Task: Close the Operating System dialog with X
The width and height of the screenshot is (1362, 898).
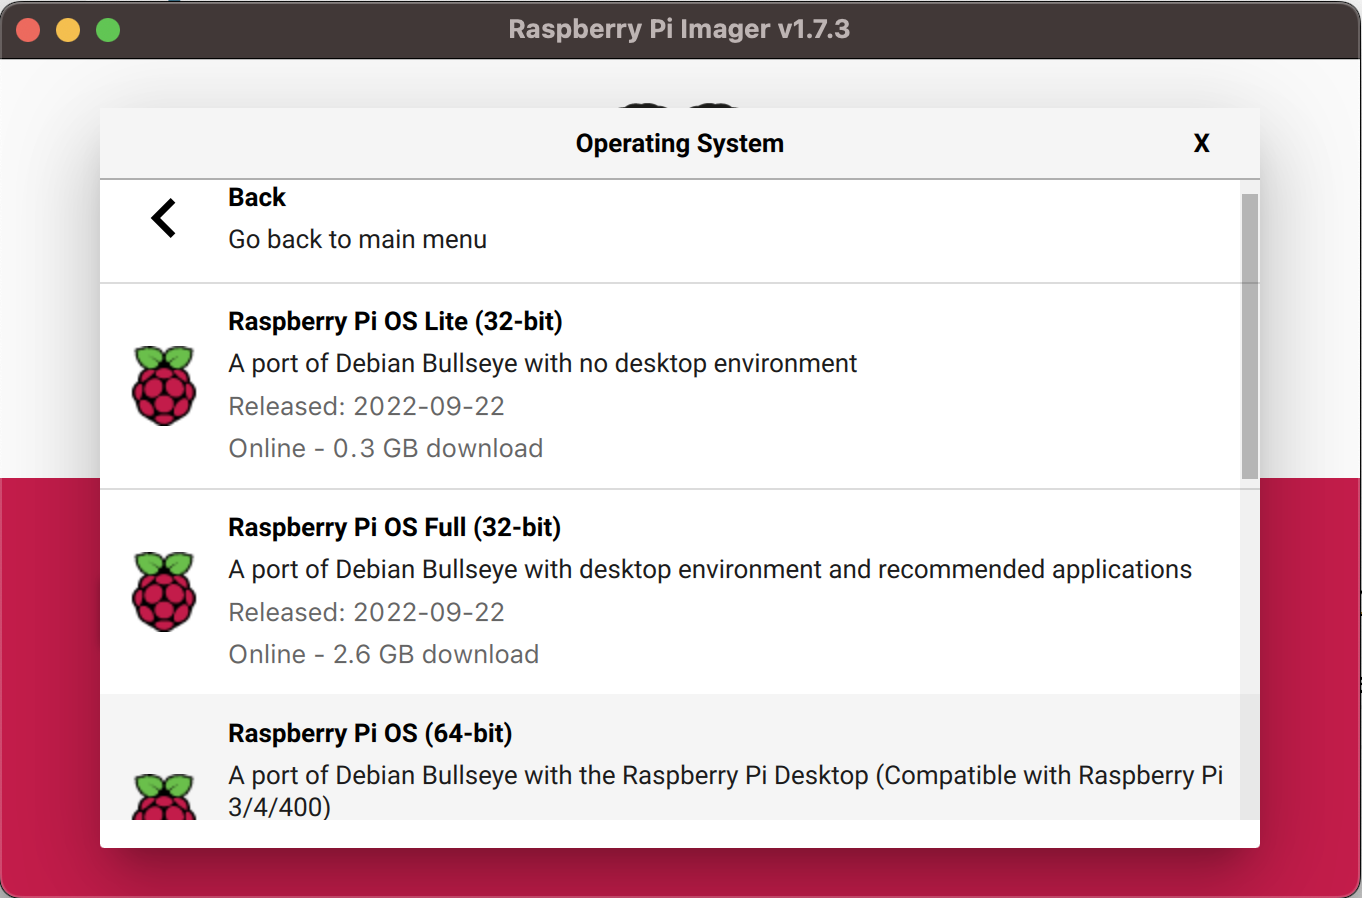Action: (x=1202, y=144)
